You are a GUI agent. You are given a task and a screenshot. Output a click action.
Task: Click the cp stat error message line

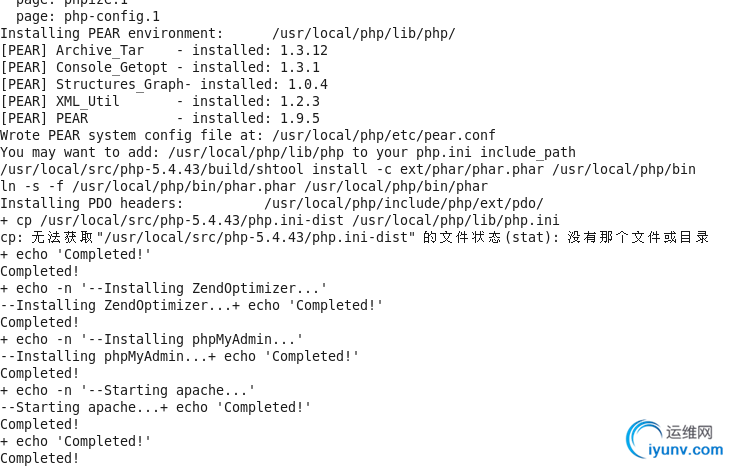[354, 237]
